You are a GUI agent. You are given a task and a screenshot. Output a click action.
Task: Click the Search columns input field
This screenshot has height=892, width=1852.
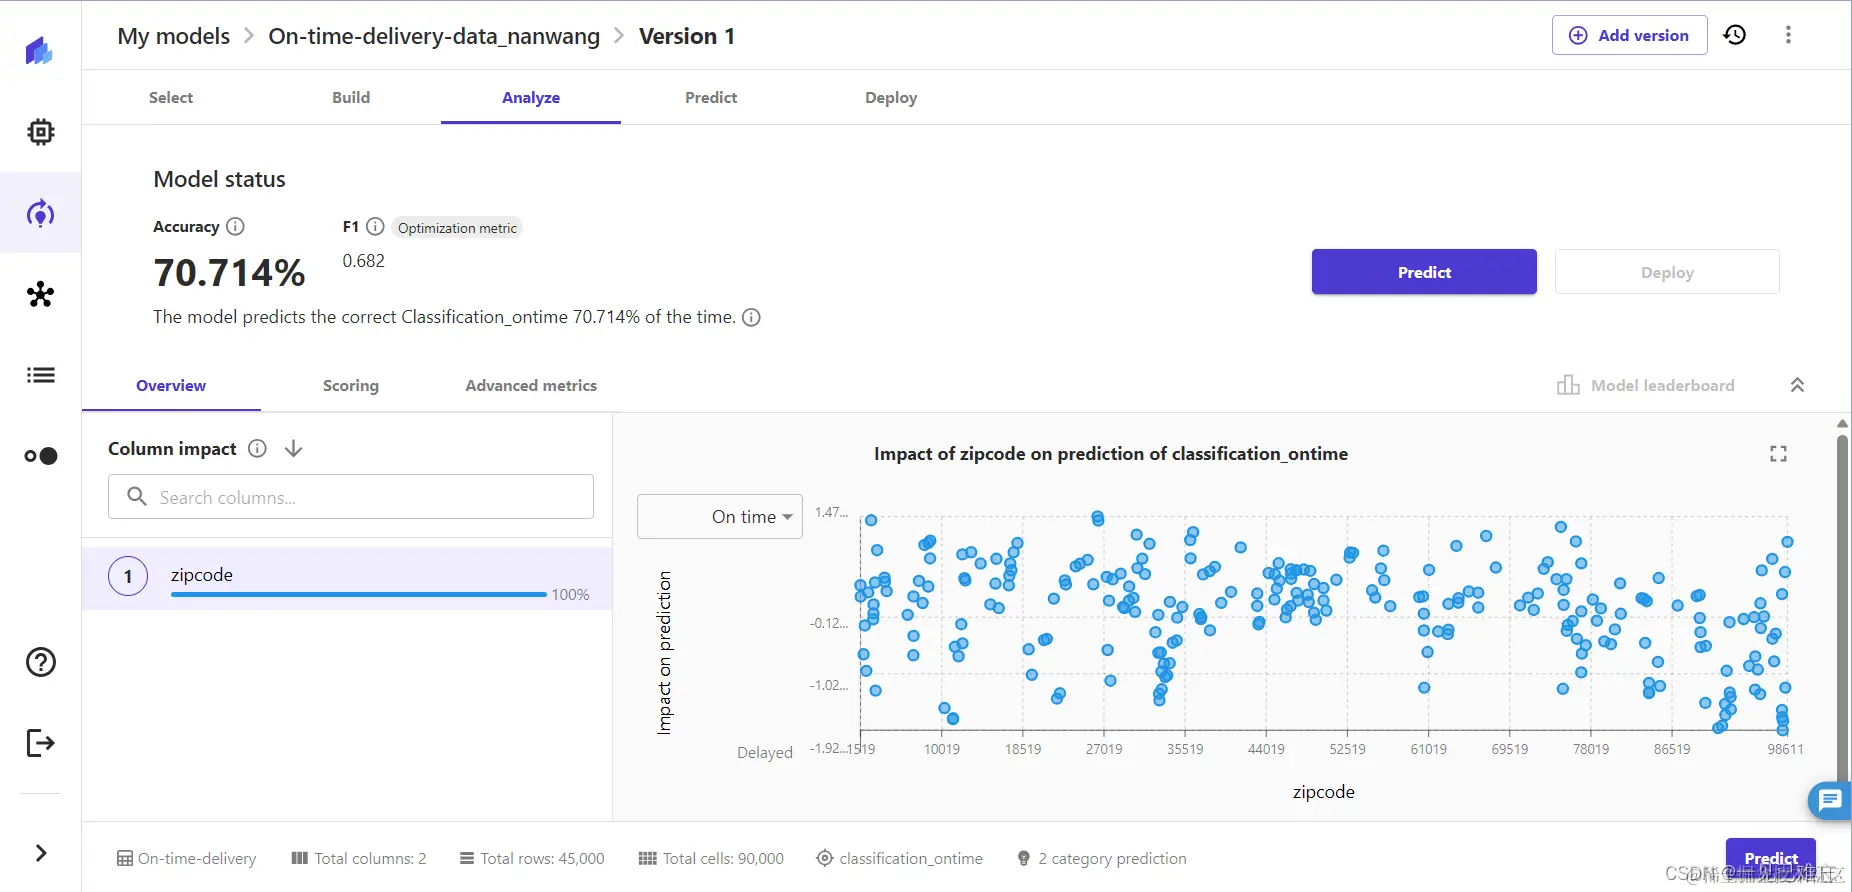point(351,497)
